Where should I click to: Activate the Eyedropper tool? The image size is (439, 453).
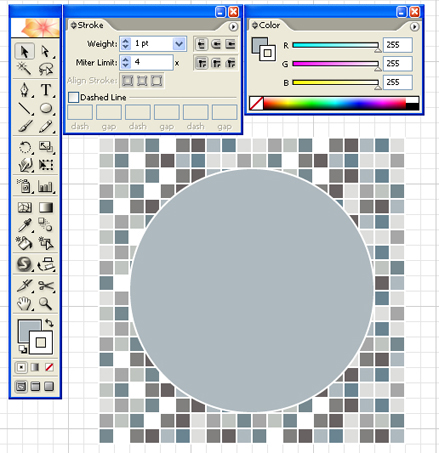pos(25,225)
